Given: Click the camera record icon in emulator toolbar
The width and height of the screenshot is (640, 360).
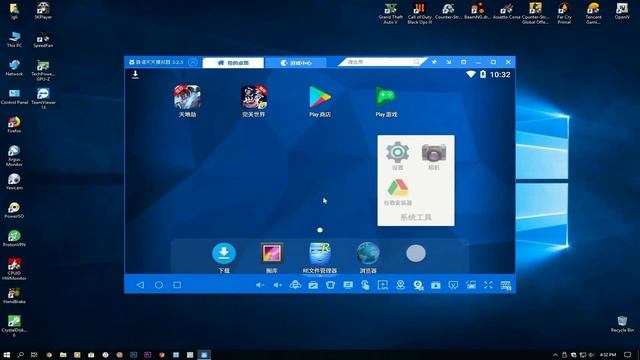Looking at the screenshot, I should pos(418,285).
